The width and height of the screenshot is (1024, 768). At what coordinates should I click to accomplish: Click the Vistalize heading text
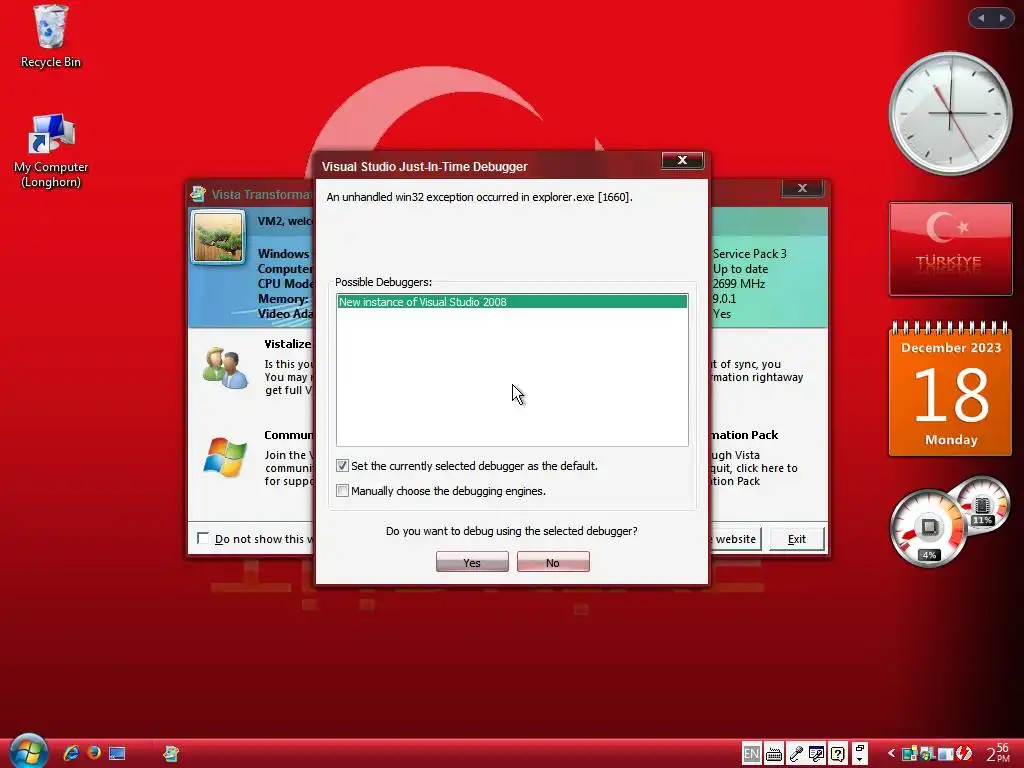tap(288, 344)
